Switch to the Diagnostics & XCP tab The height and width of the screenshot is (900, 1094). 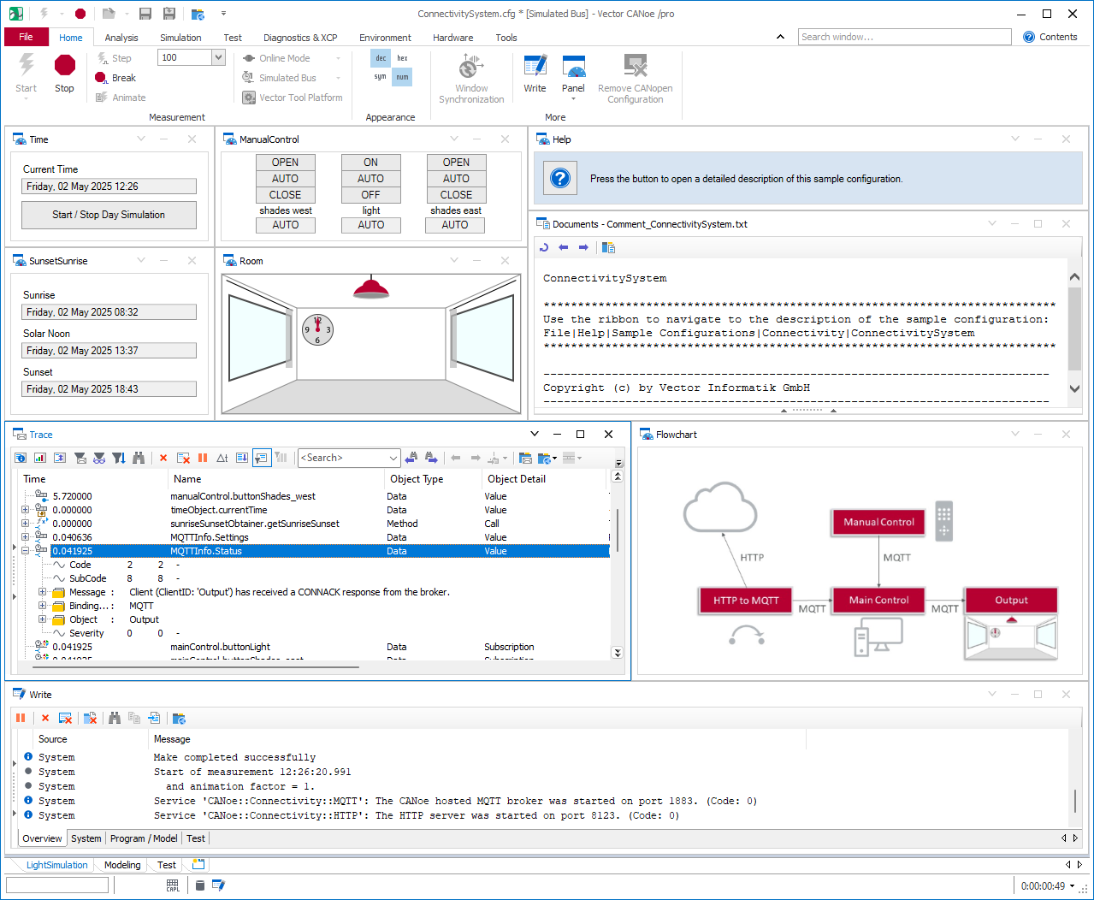point(300,38)
